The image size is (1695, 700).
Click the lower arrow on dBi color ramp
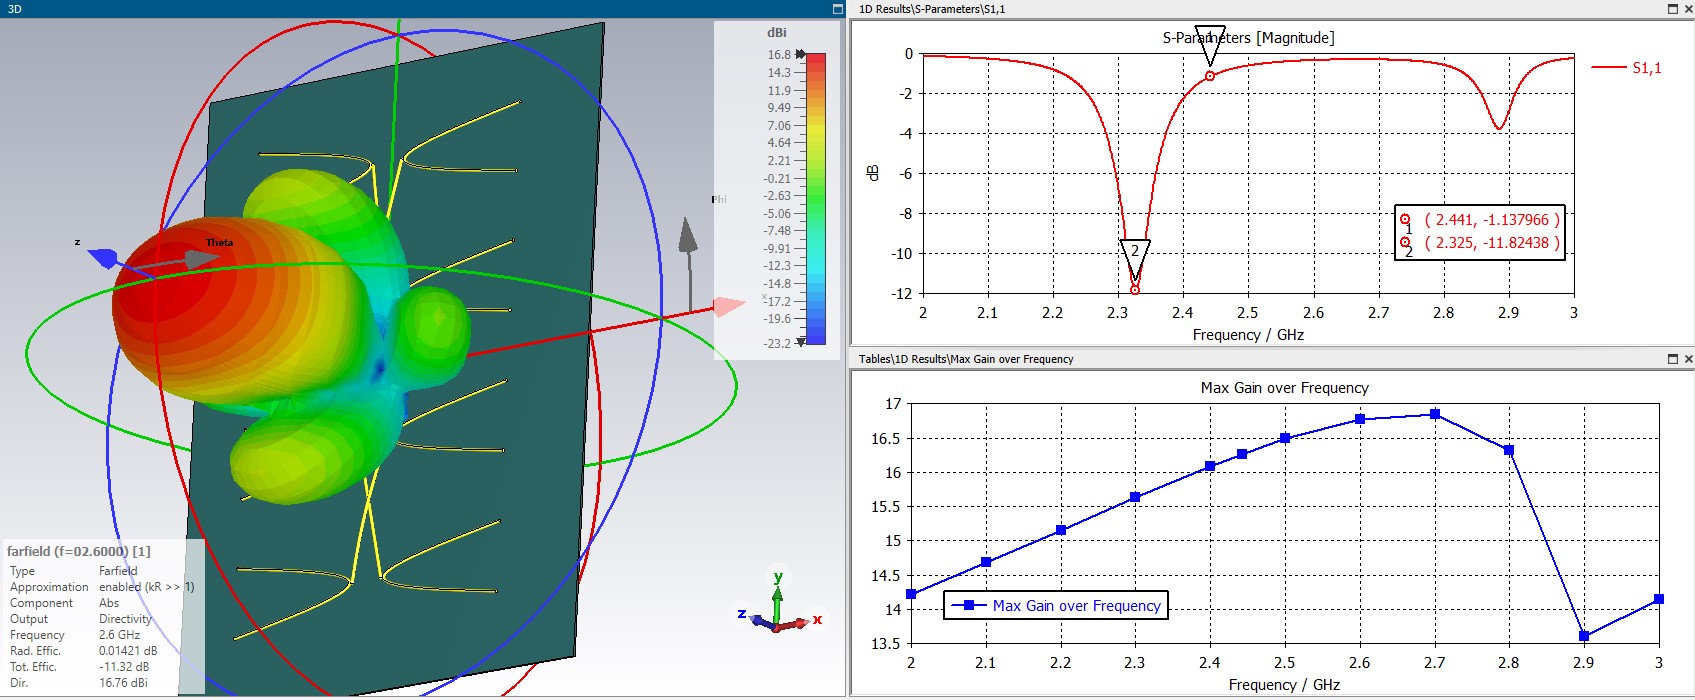(800, 342)
